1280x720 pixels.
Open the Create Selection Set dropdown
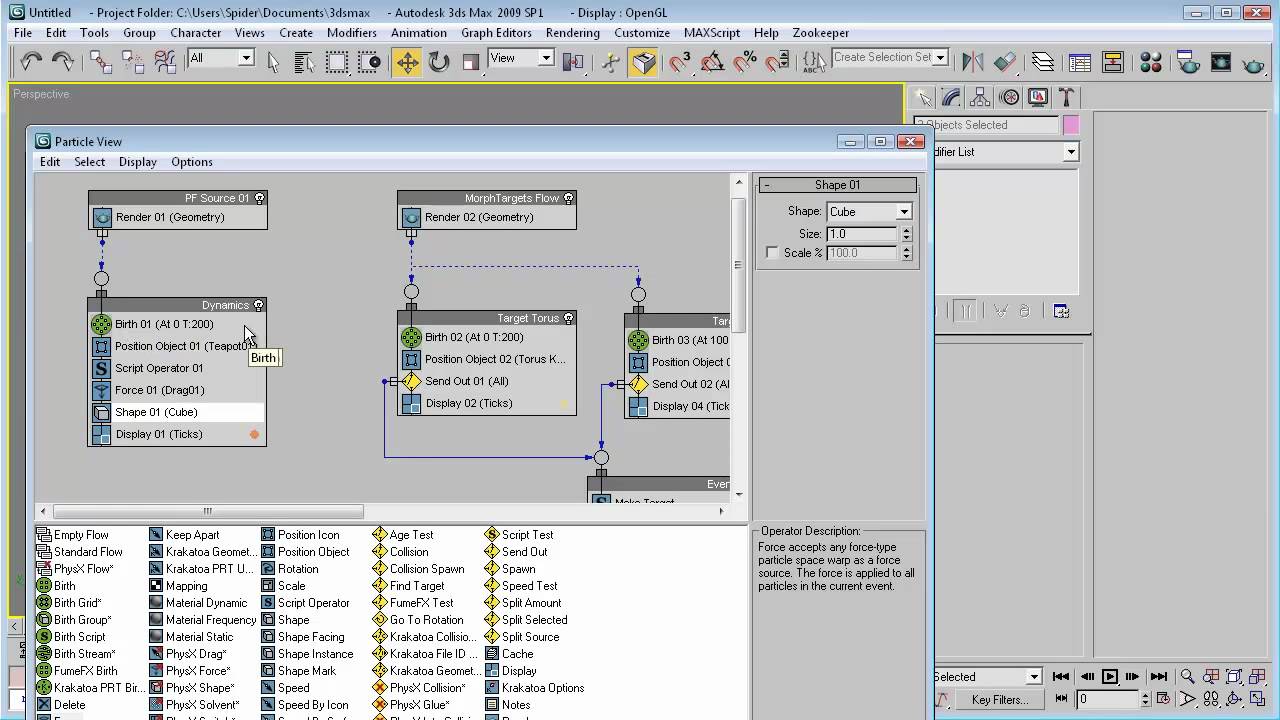940,58
